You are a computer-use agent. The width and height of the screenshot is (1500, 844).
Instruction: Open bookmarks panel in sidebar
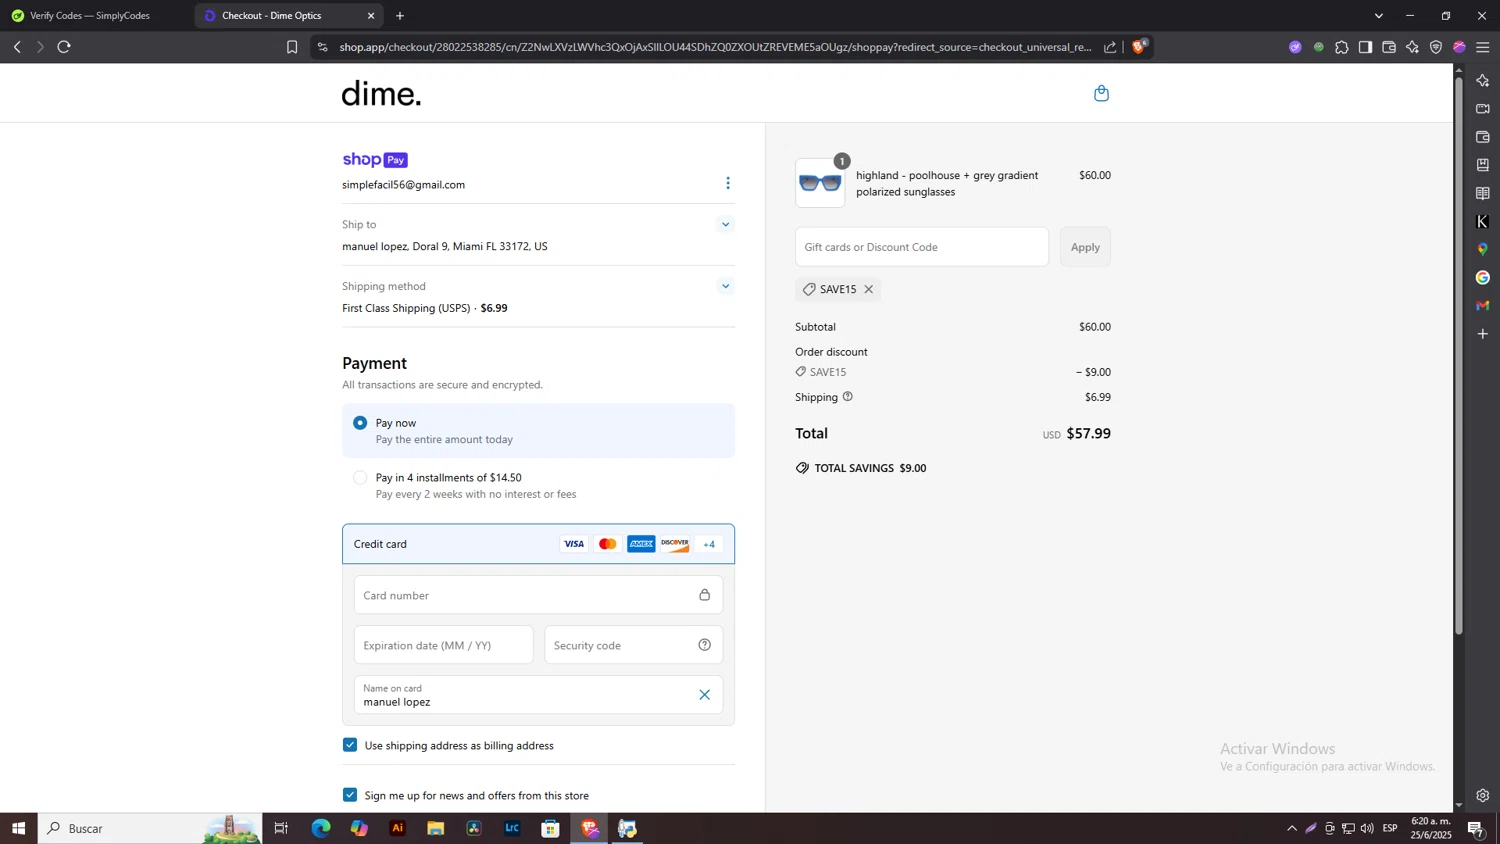(x=1483, y=165)
